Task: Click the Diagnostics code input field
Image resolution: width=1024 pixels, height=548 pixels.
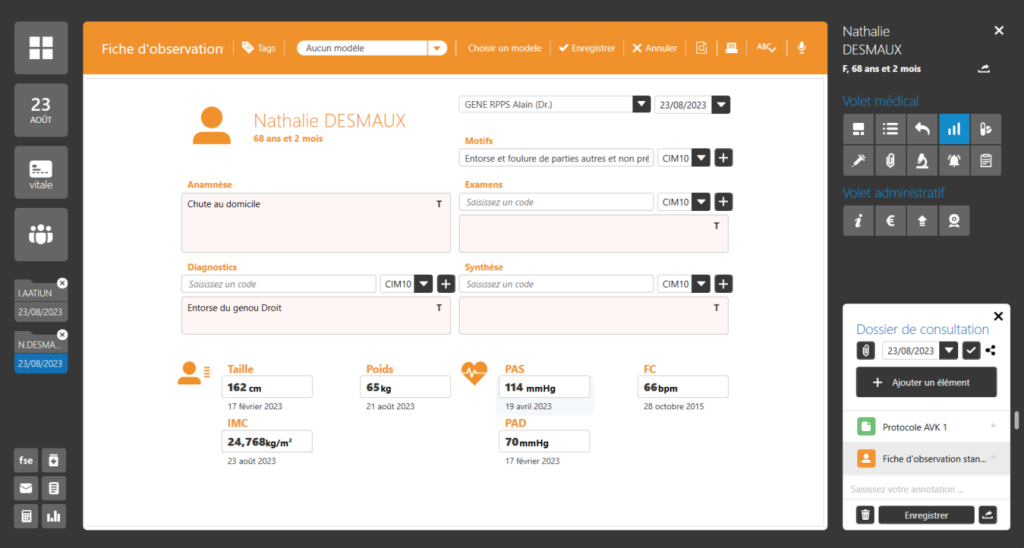Action: (x=280, y=284)
